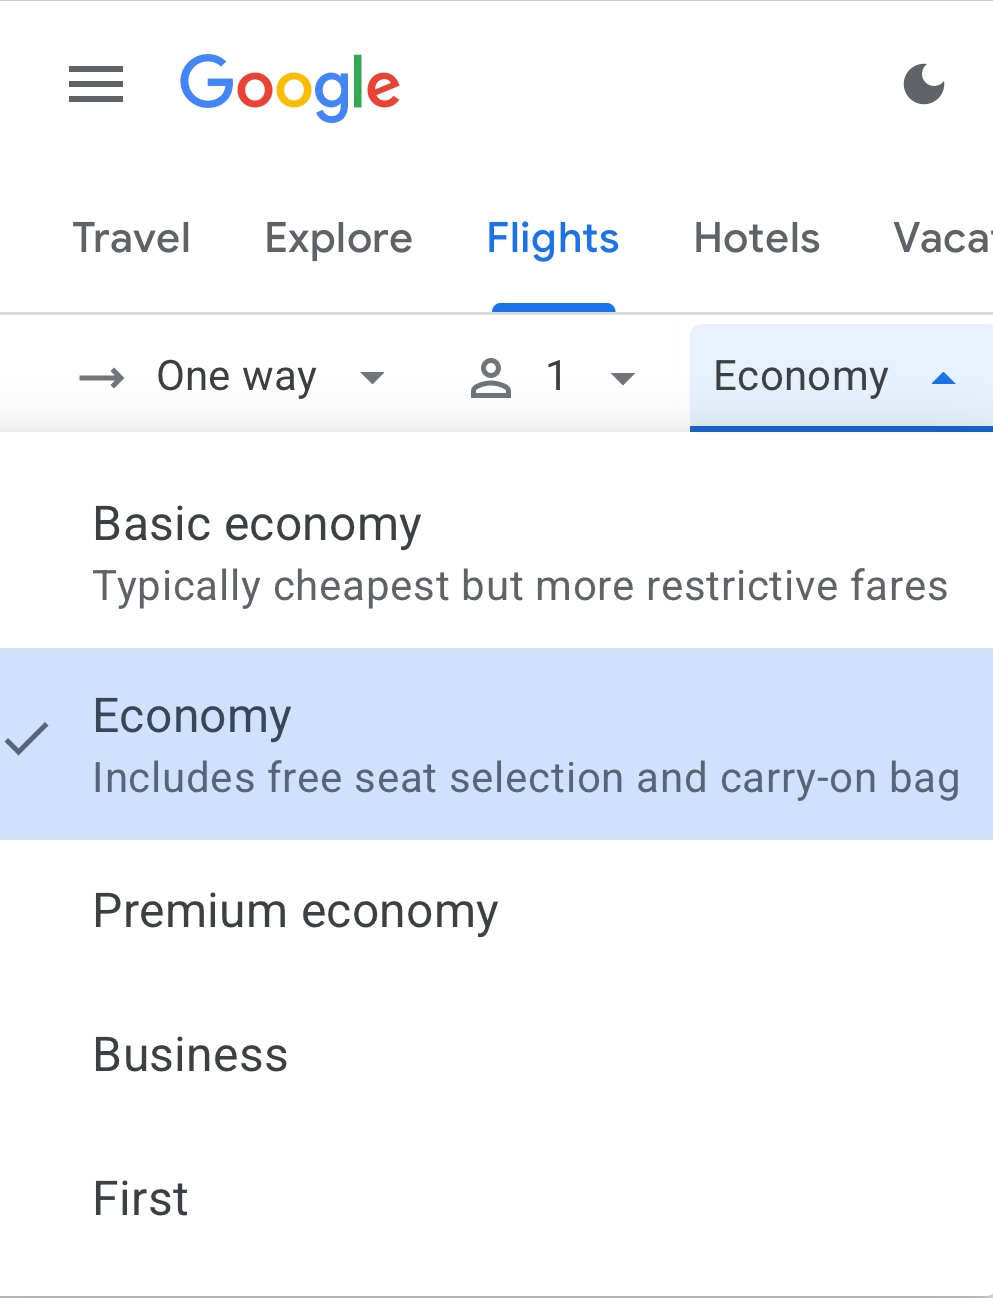Expand the passenger count dropdown arrow

tap(623, 378)
